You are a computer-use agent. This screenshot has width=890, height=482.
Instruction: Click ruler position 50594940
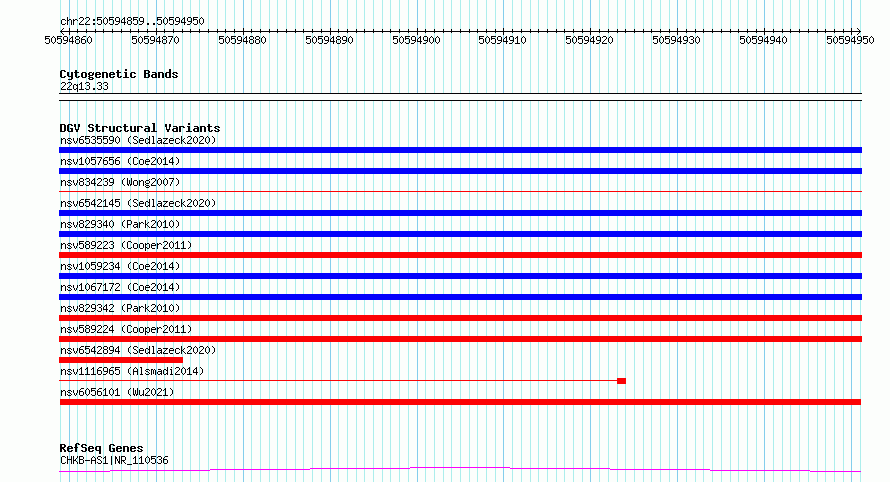[763, 40]
